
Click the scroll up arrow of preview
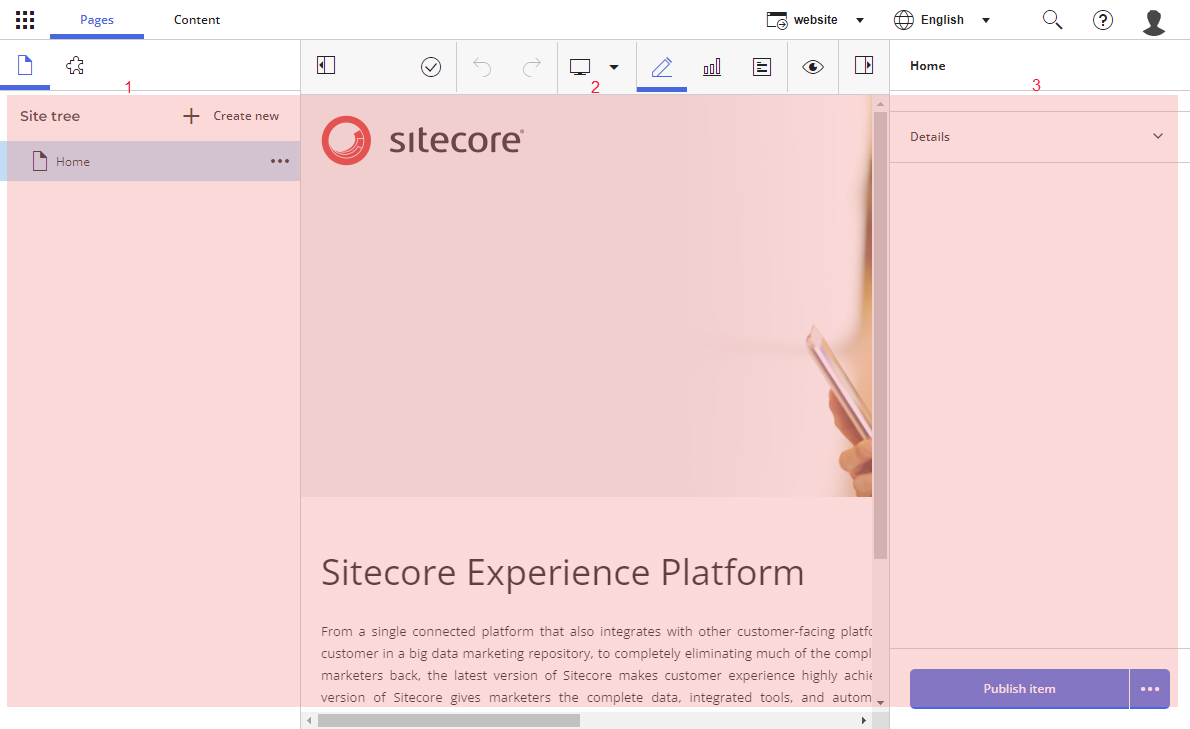point(880,104)
